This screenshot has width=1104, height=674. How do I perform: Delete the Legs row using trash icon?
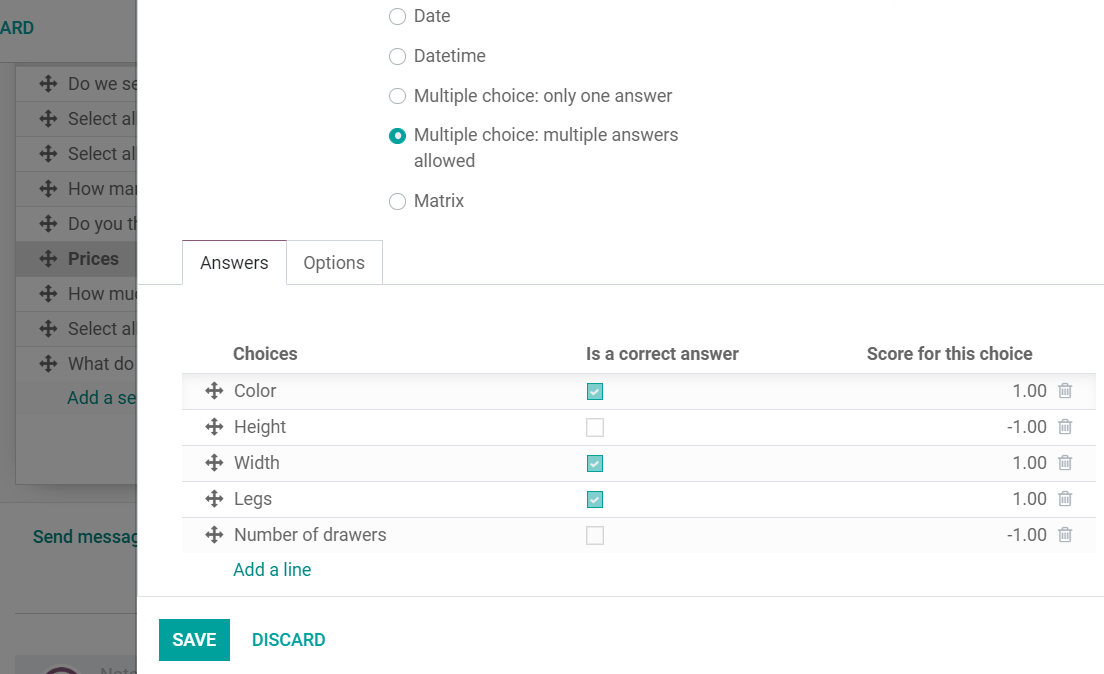(1065, 499)
